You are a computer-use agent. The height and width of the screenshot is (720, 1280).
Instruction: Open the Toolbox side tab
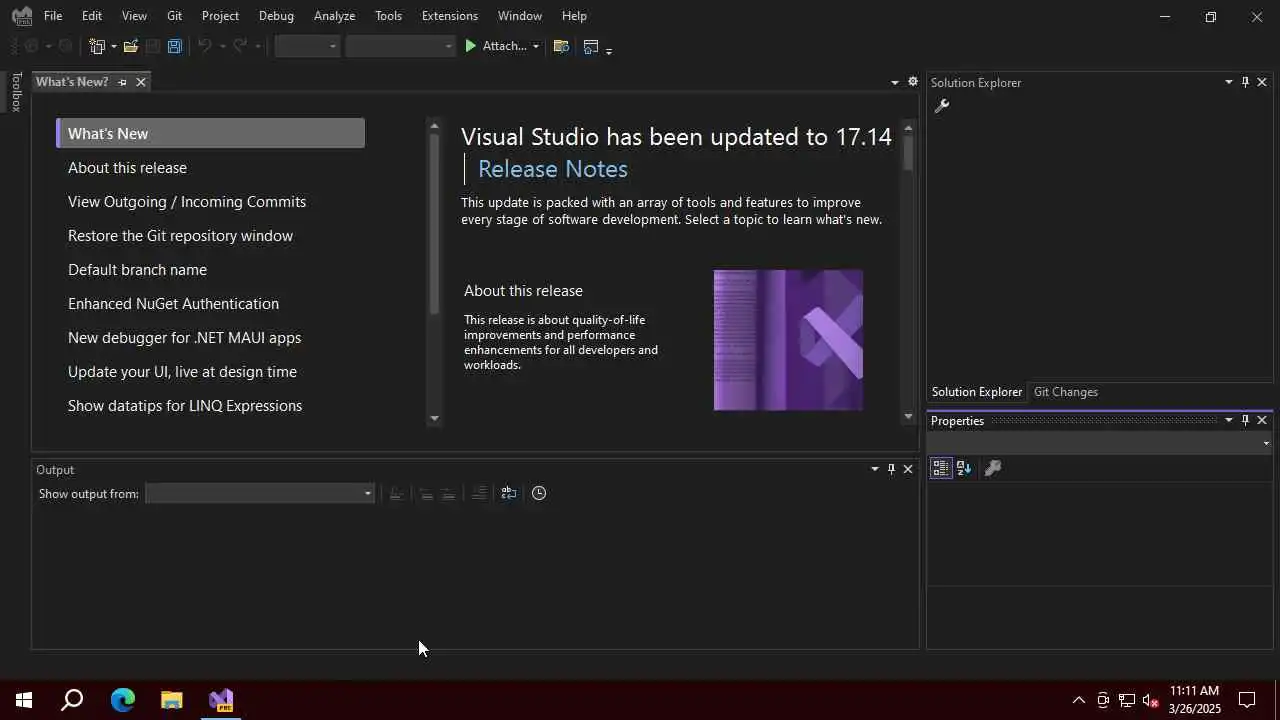pyautogui.click(x=16, y=92)
